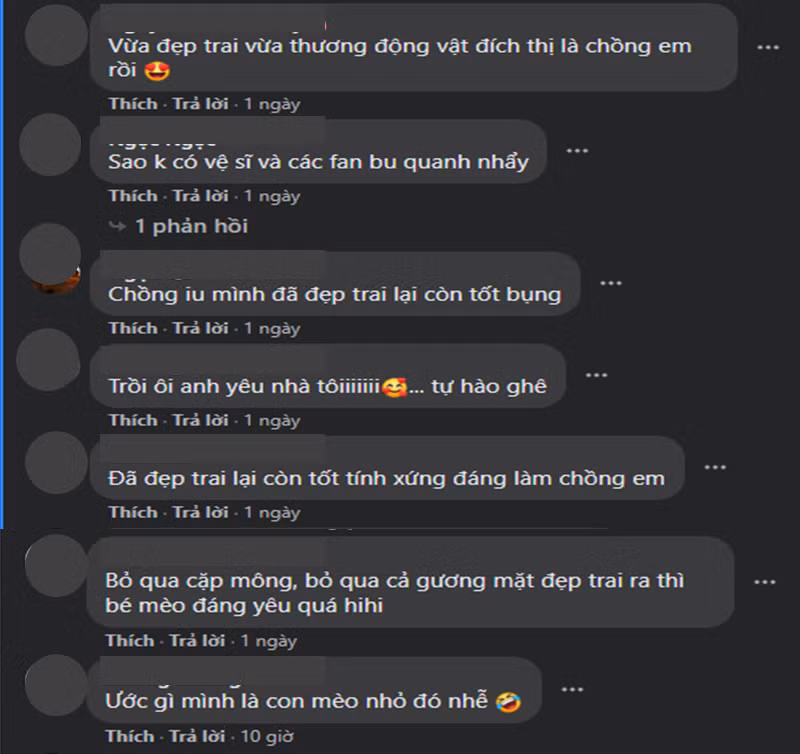Click Thích under 'Ước gì mình là con mèo' comment
800x754 pixels.
(x=130, y=736)
